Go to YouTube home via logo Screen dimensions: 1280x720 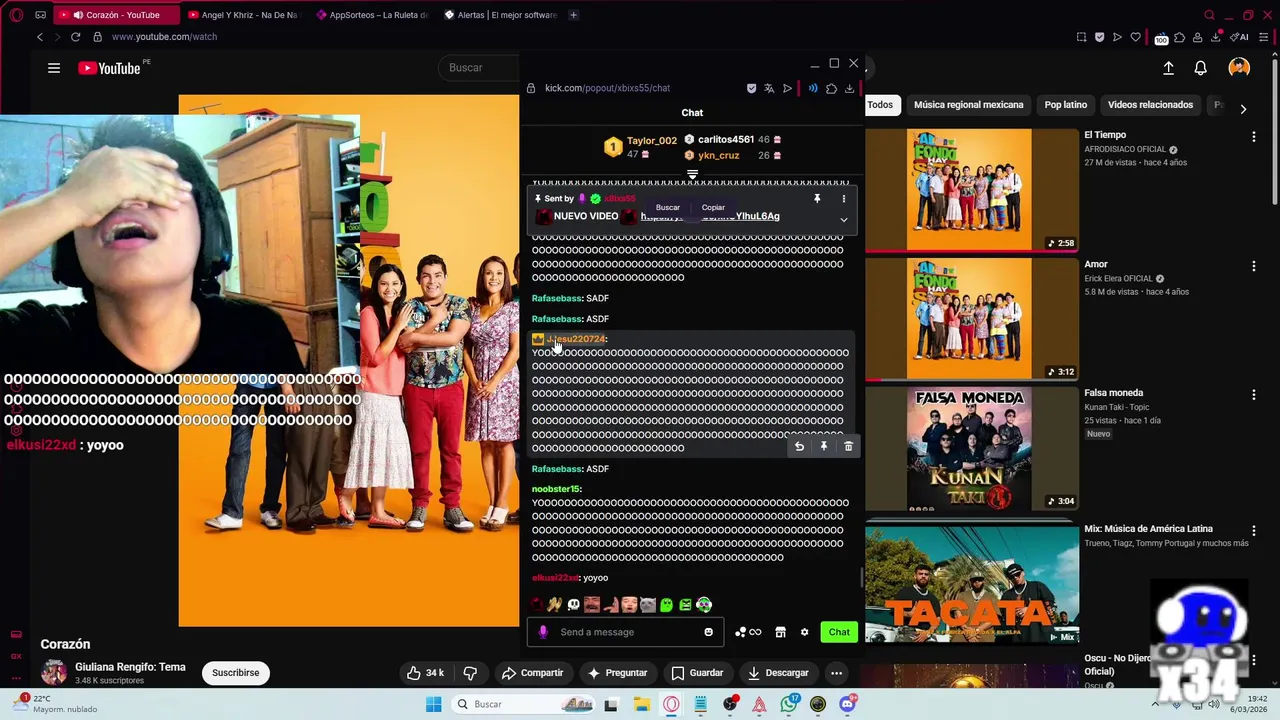110,68
